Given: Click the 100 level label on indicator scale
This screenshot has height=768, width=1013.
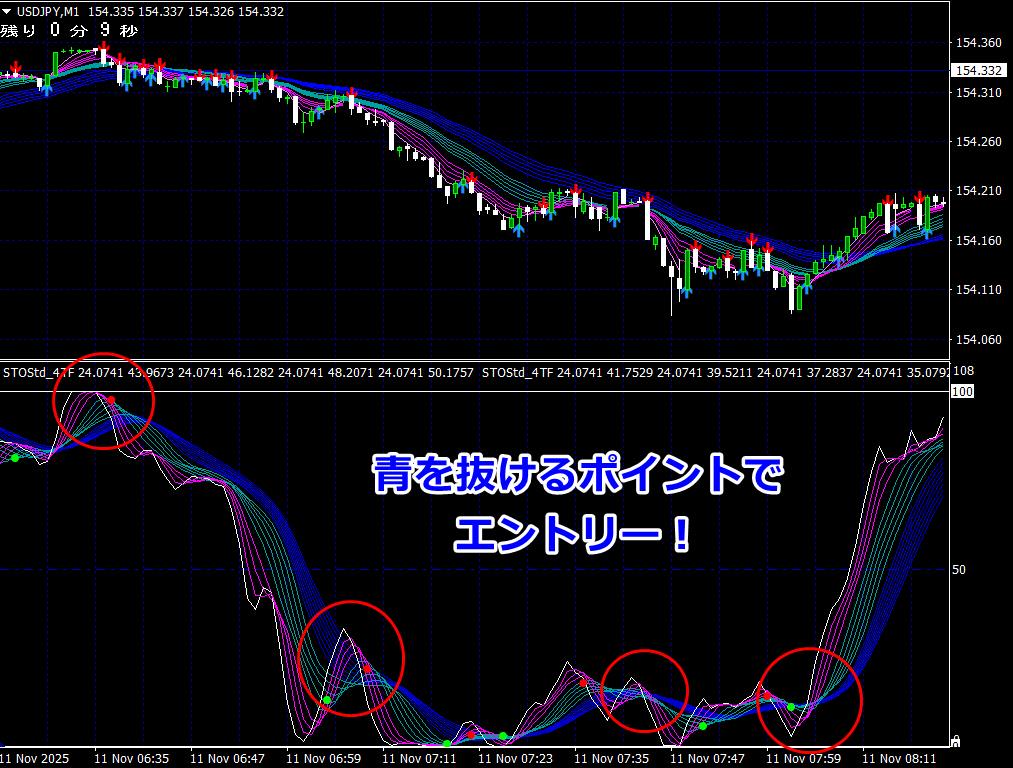Looking at the screenshot, I should 962,392.
